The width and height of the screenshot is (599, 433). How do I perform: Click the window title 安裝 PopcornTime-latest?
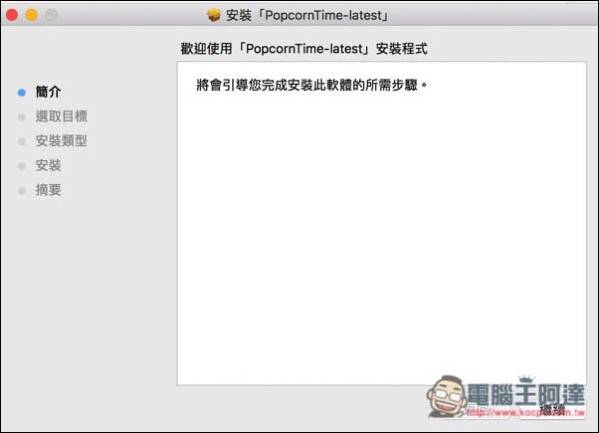click(307, 15)
